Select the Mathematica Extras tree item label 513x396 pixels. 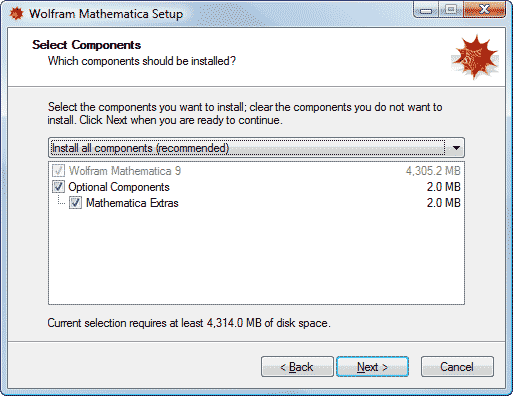[x=132, y=203]
